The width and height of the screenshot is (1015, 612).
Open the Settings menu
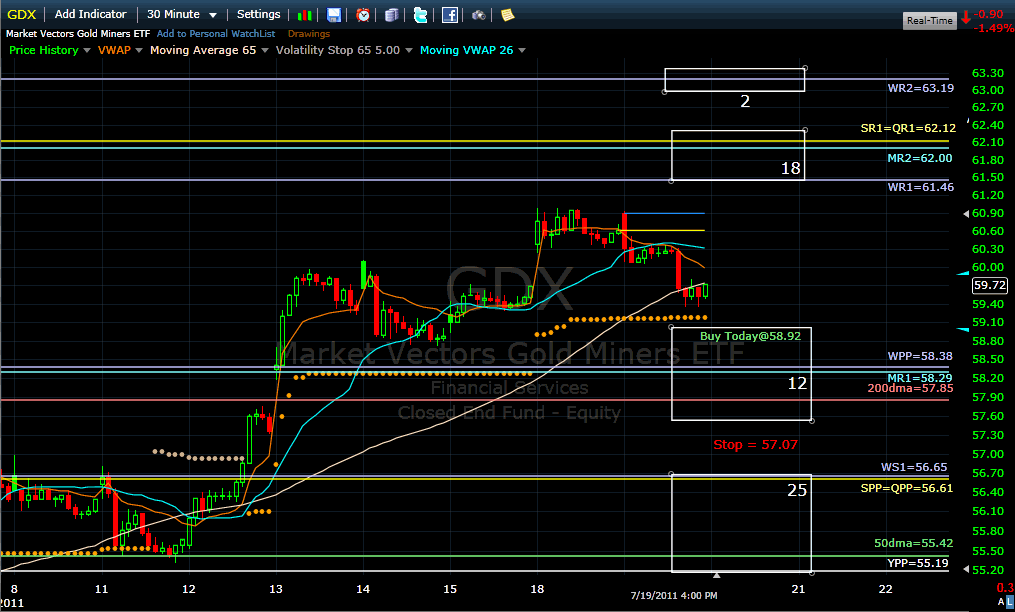click(x=258, y=14)
